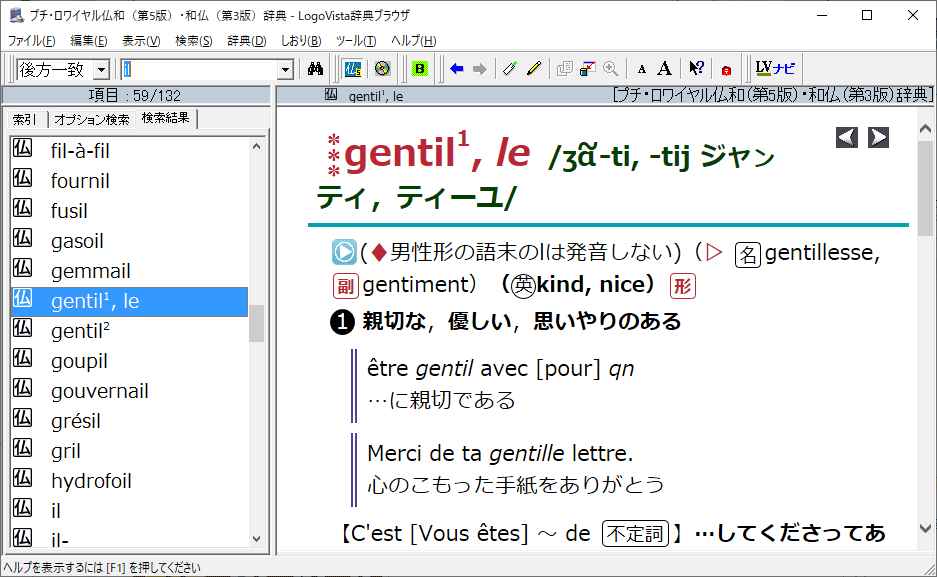The height and width of the screenshot is (577, 937).
Task: Go to next entry with right triangle button
Action: tap(878, 138)
